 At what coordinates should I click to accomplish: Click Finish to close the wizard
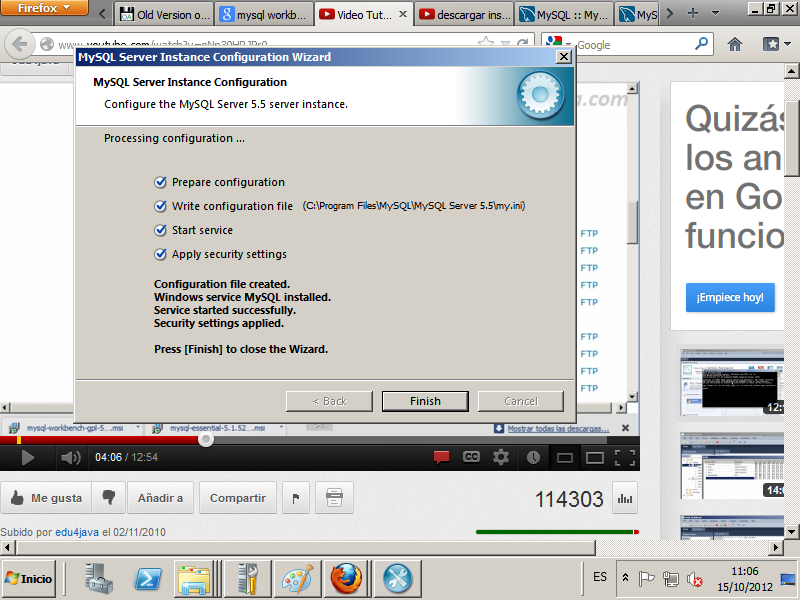tap(425, 401)
